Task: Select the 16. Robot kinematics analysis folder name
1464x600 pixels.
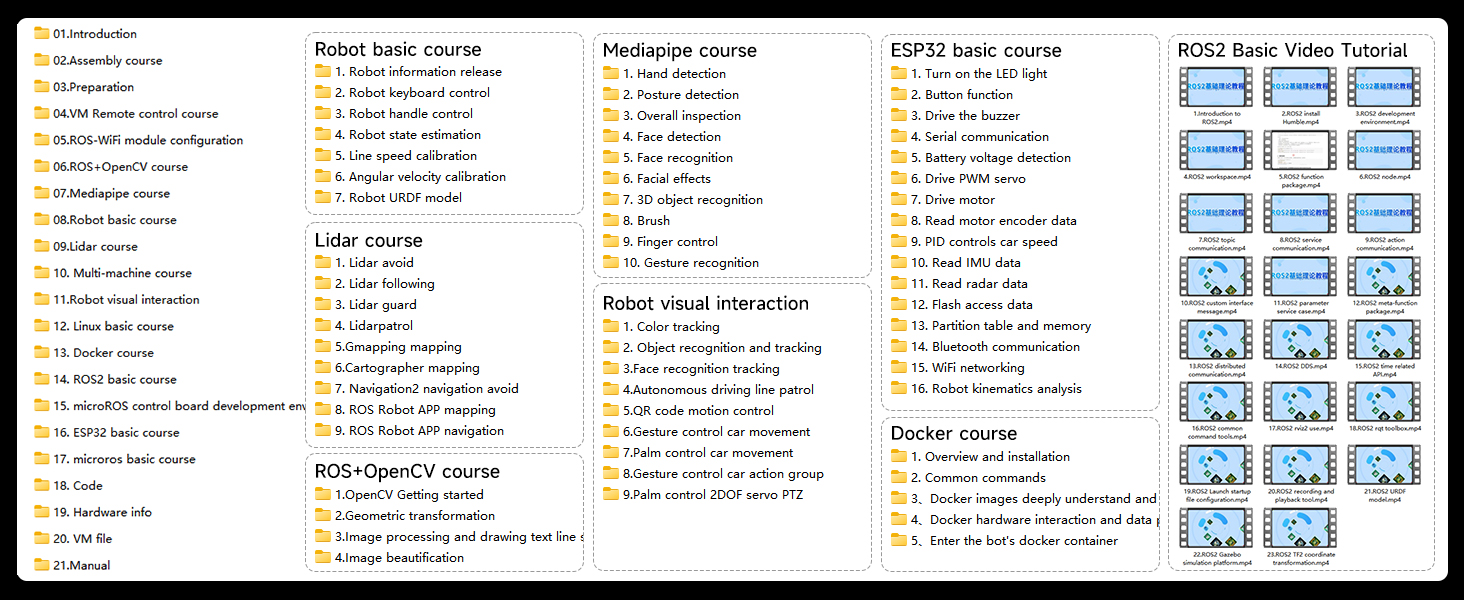Action: 996,388
